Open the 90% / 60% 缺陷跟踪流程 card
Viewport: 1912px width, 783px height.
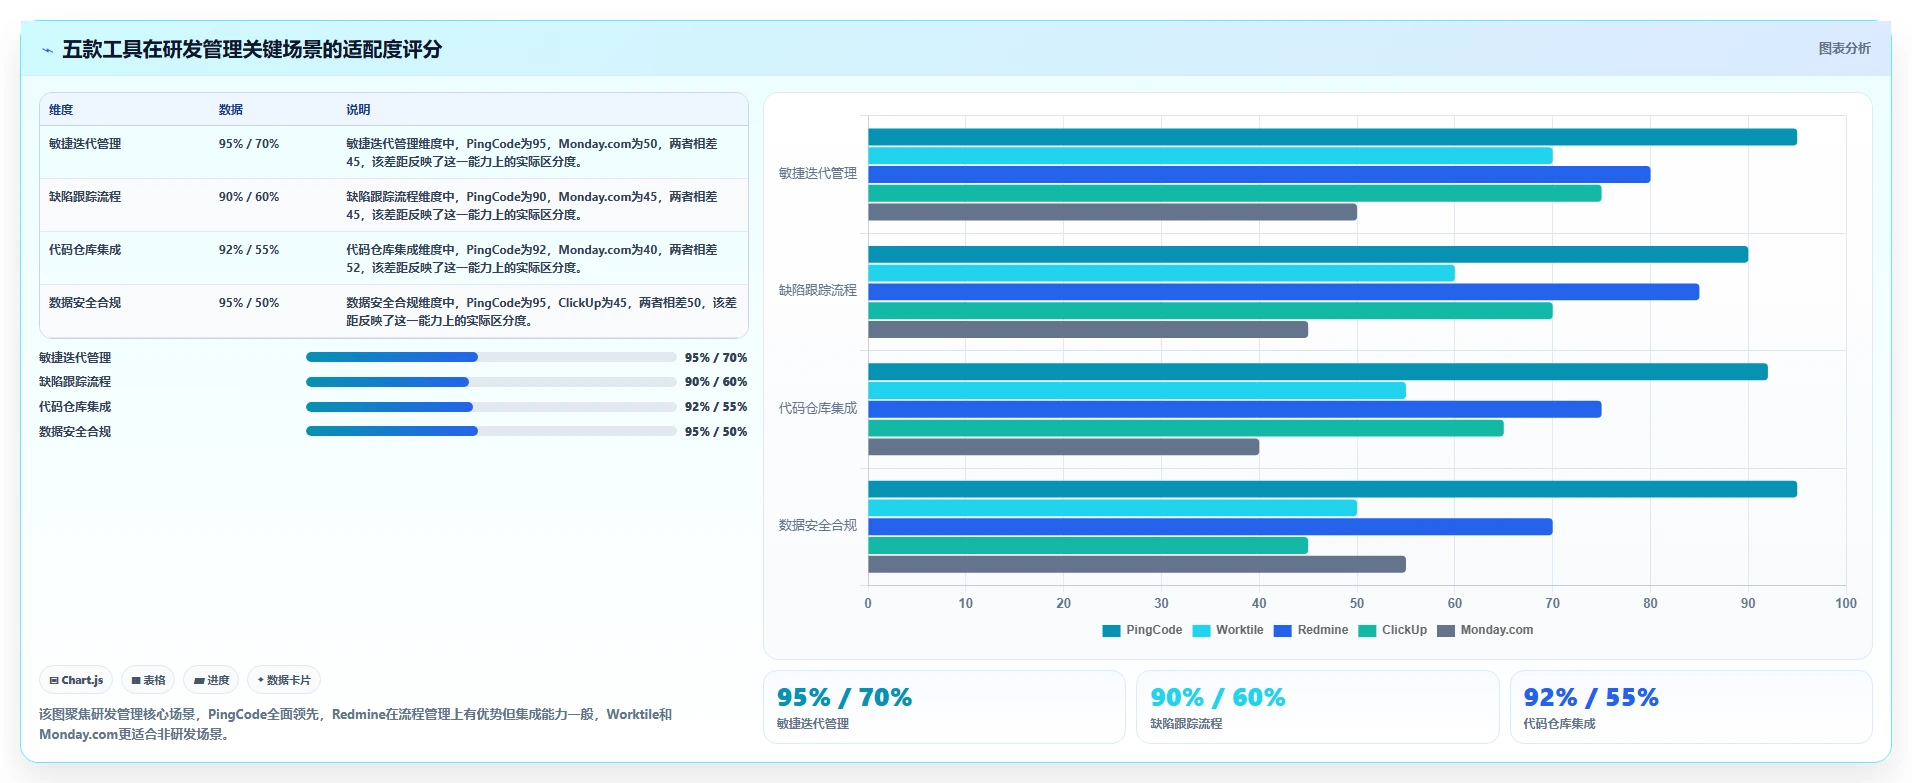[1317, 707]
